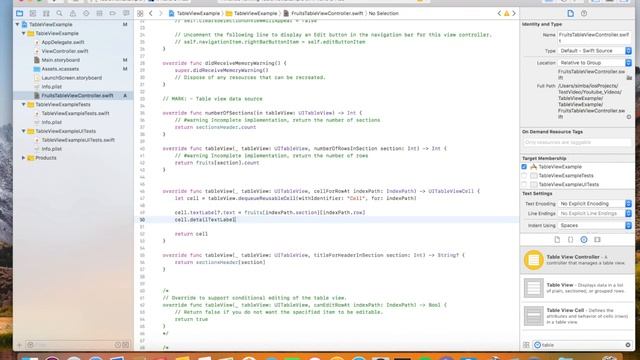
Task: Check TableViewExampleTests target membership
Action: tap(524, 176)
